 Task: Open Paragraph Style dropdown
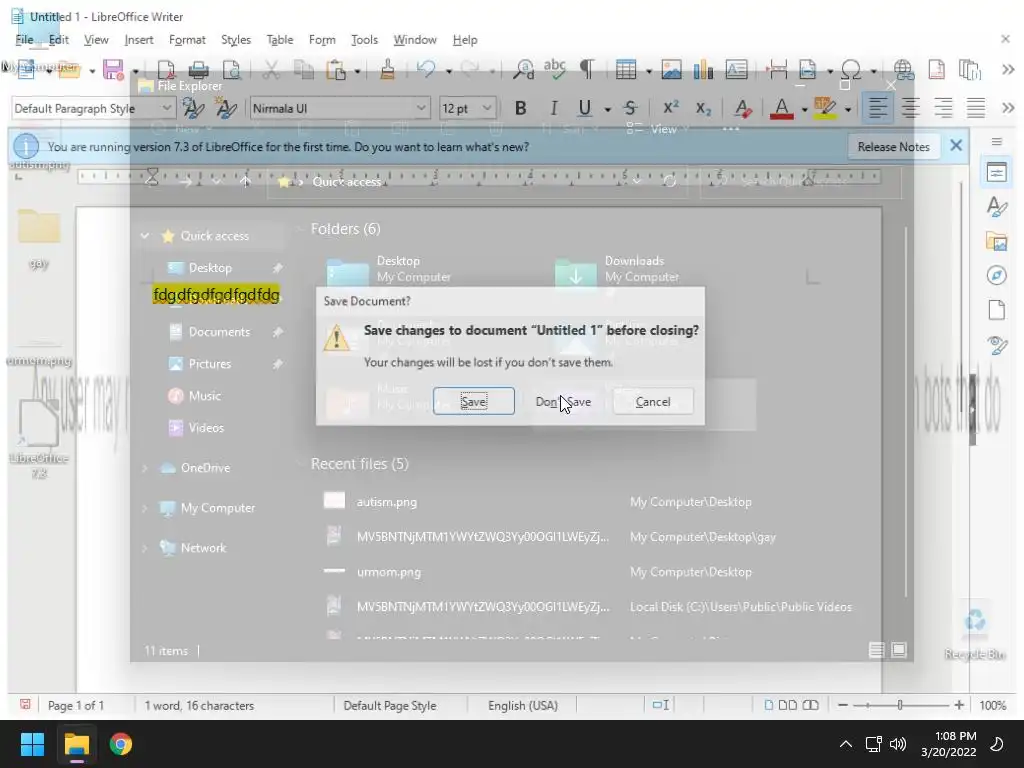pyautogui.click(x=167, y=108)
